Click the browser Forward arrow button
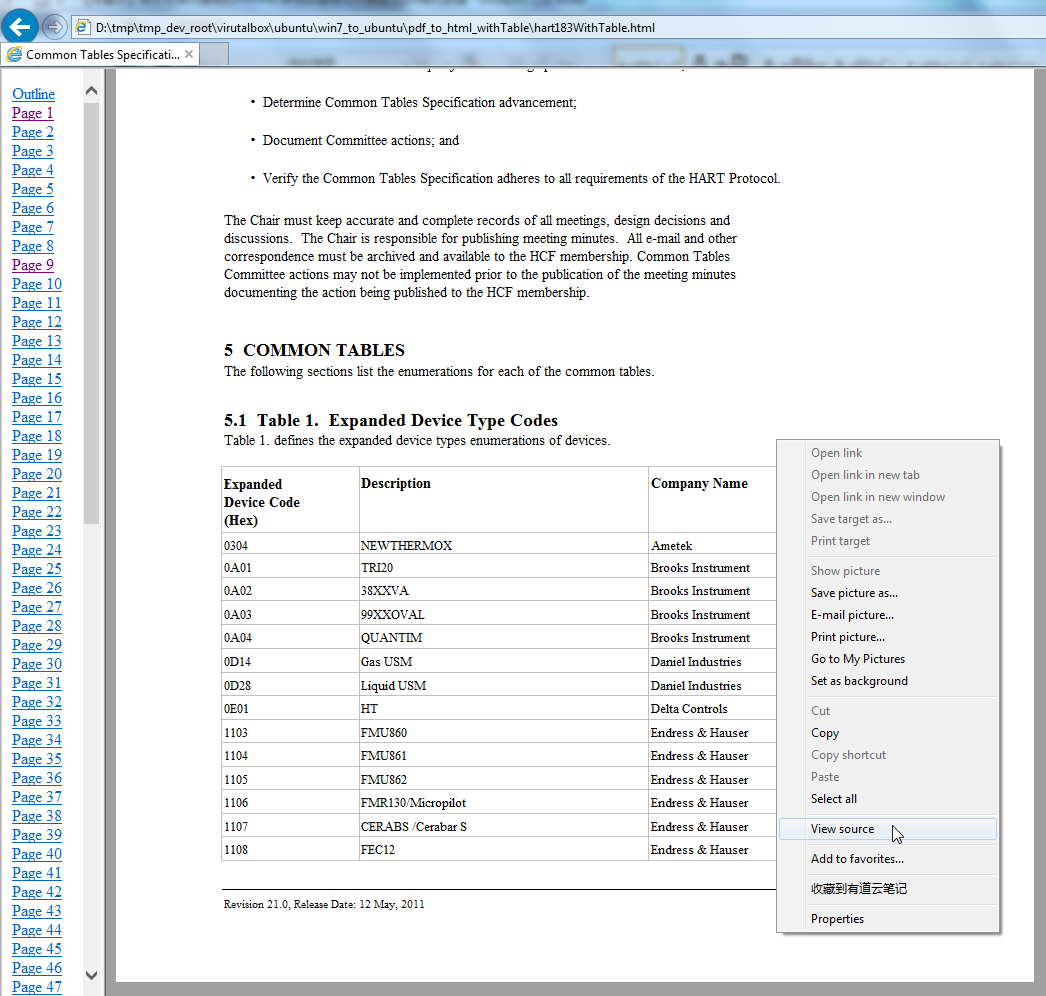 [54, 27]
